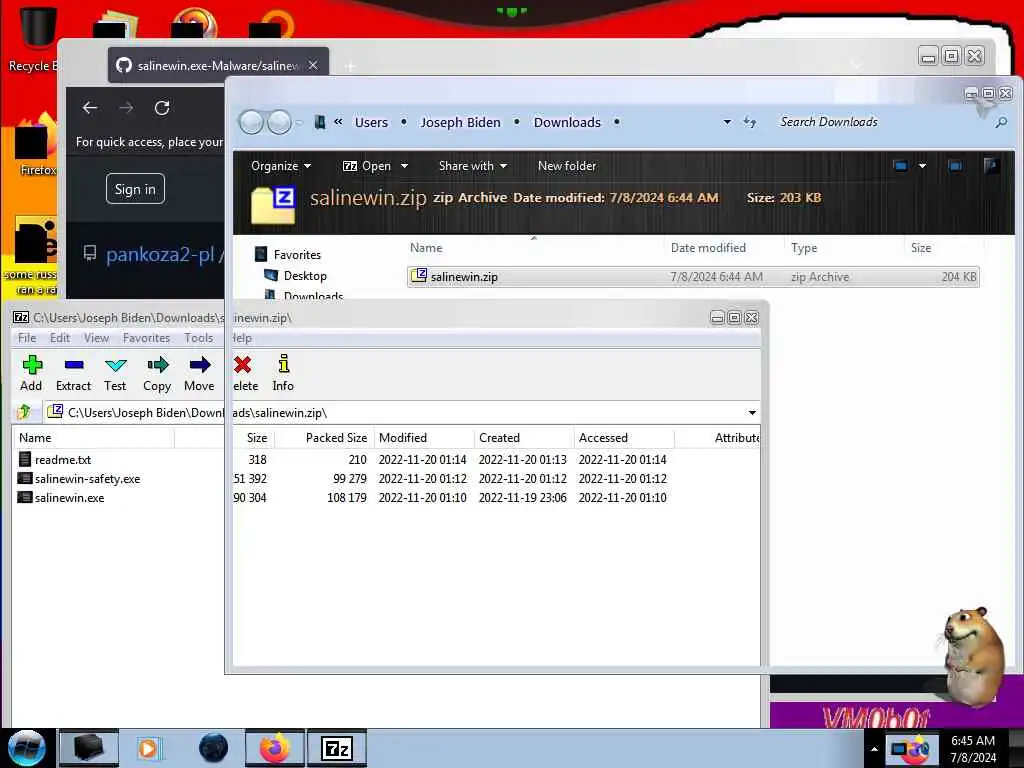Sort Explorer list by Type column
Viewport: 1024px width, 768px height.
point(804,248)
